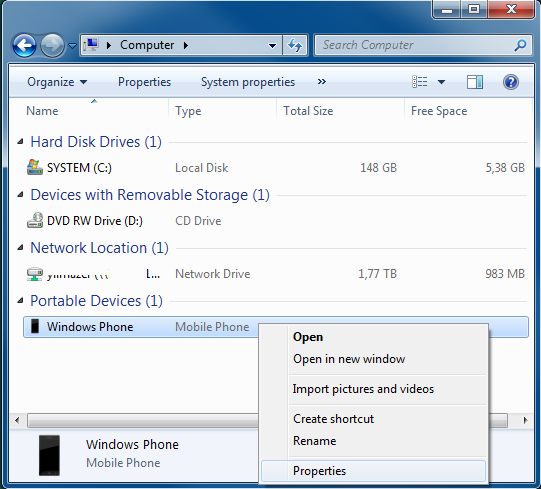This screenshot has width=541, height=489.
Task: Click the Computer icon in address bar
Action: [x=91, y=45]
